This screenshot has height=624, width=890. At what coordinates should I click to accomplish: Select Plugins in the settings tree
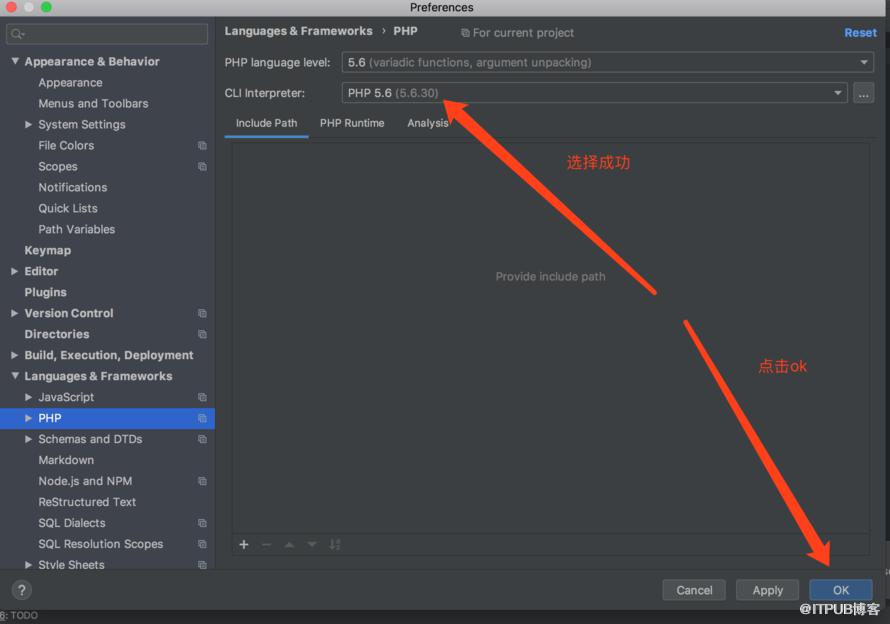pyautogui.click(x=45, y=292)
